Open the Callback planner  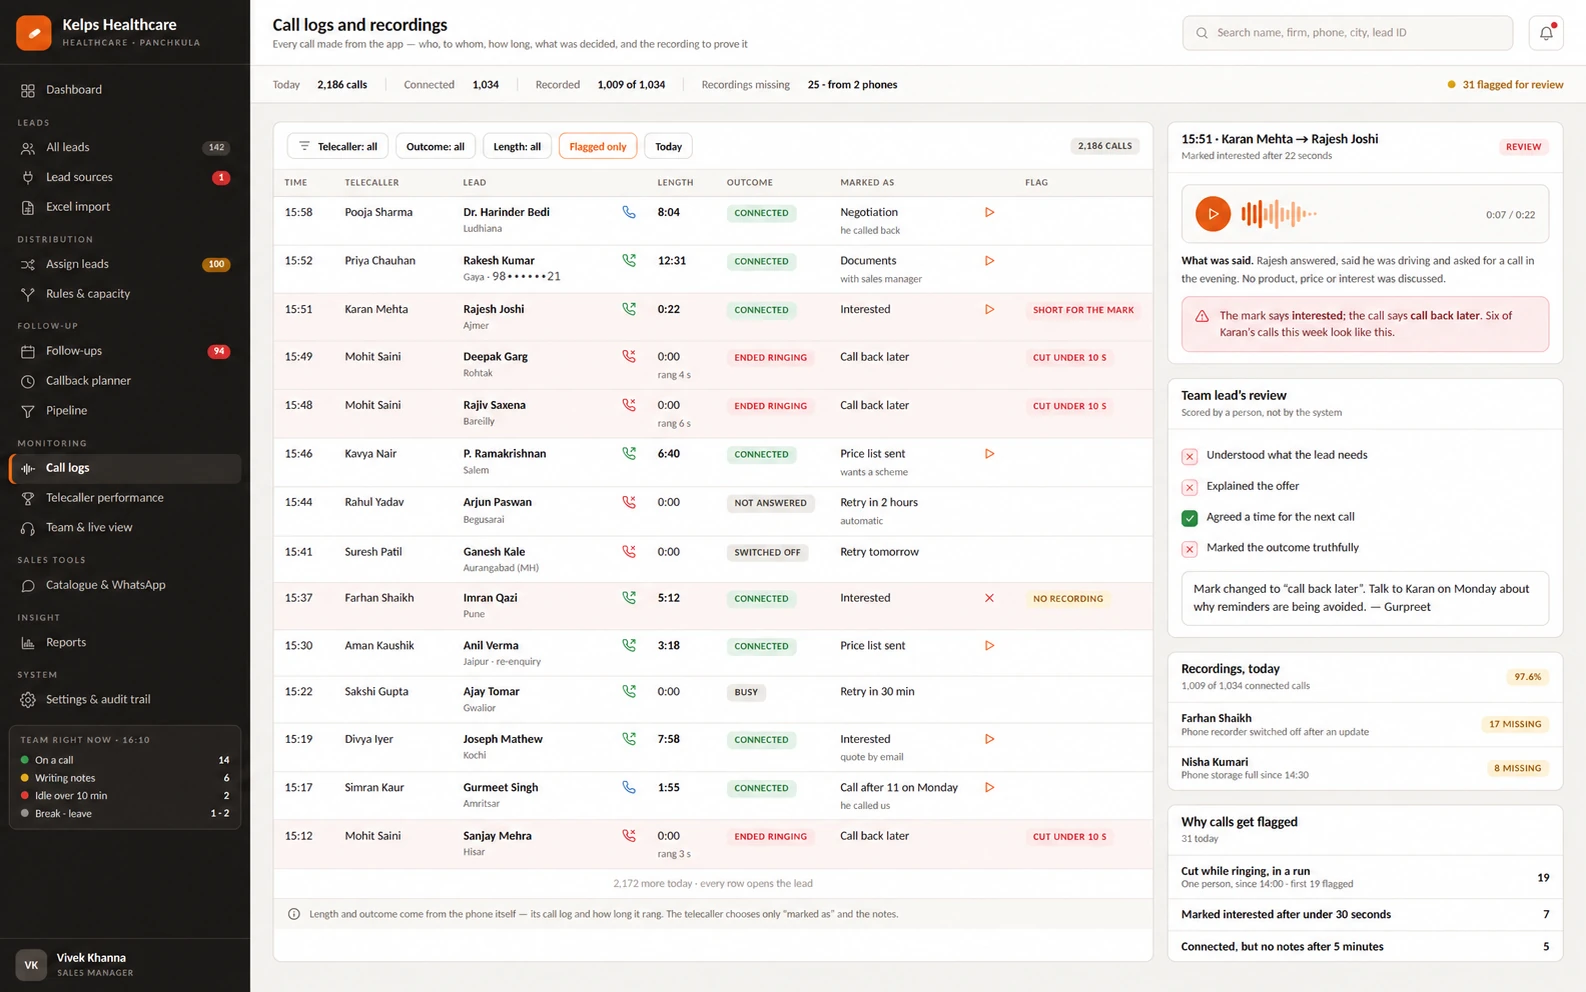click(125, 381)
